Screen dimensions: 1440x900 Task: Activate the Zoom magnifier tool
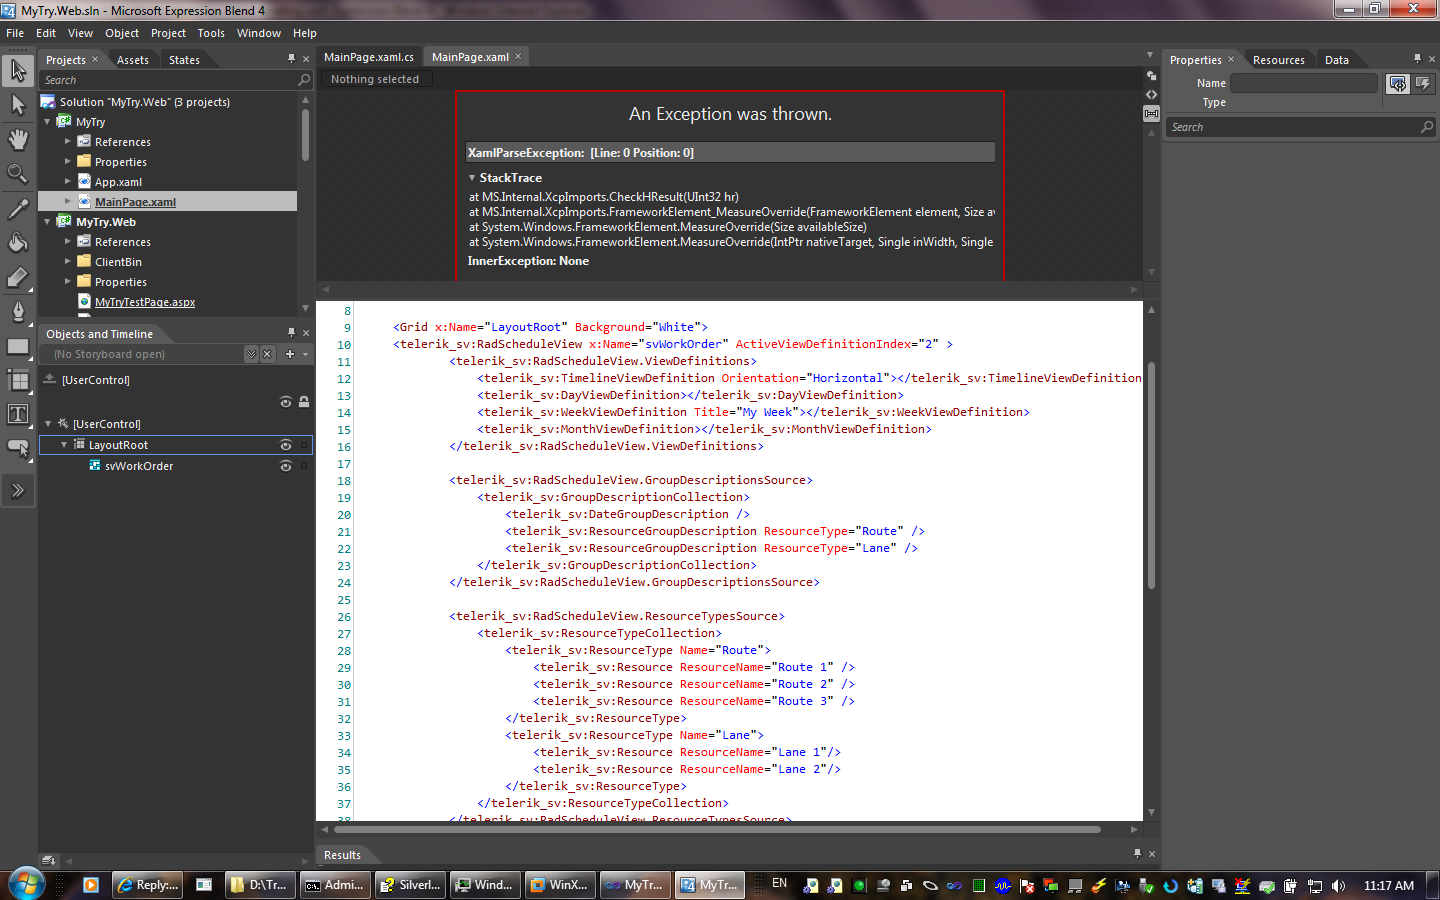(18, 174)
